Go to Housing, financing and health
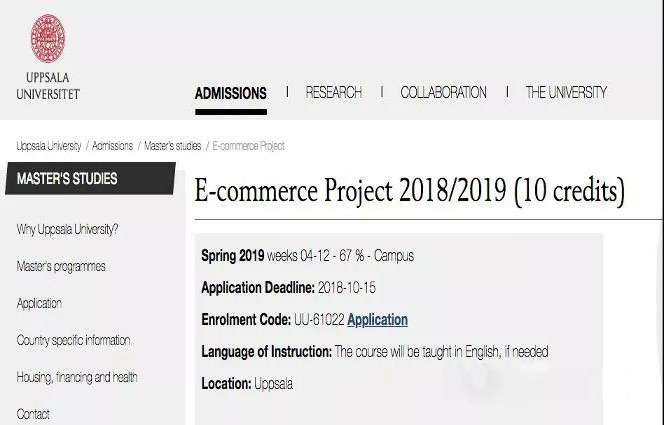The height and width of the screenshot is (425, 664). [77, 377]
